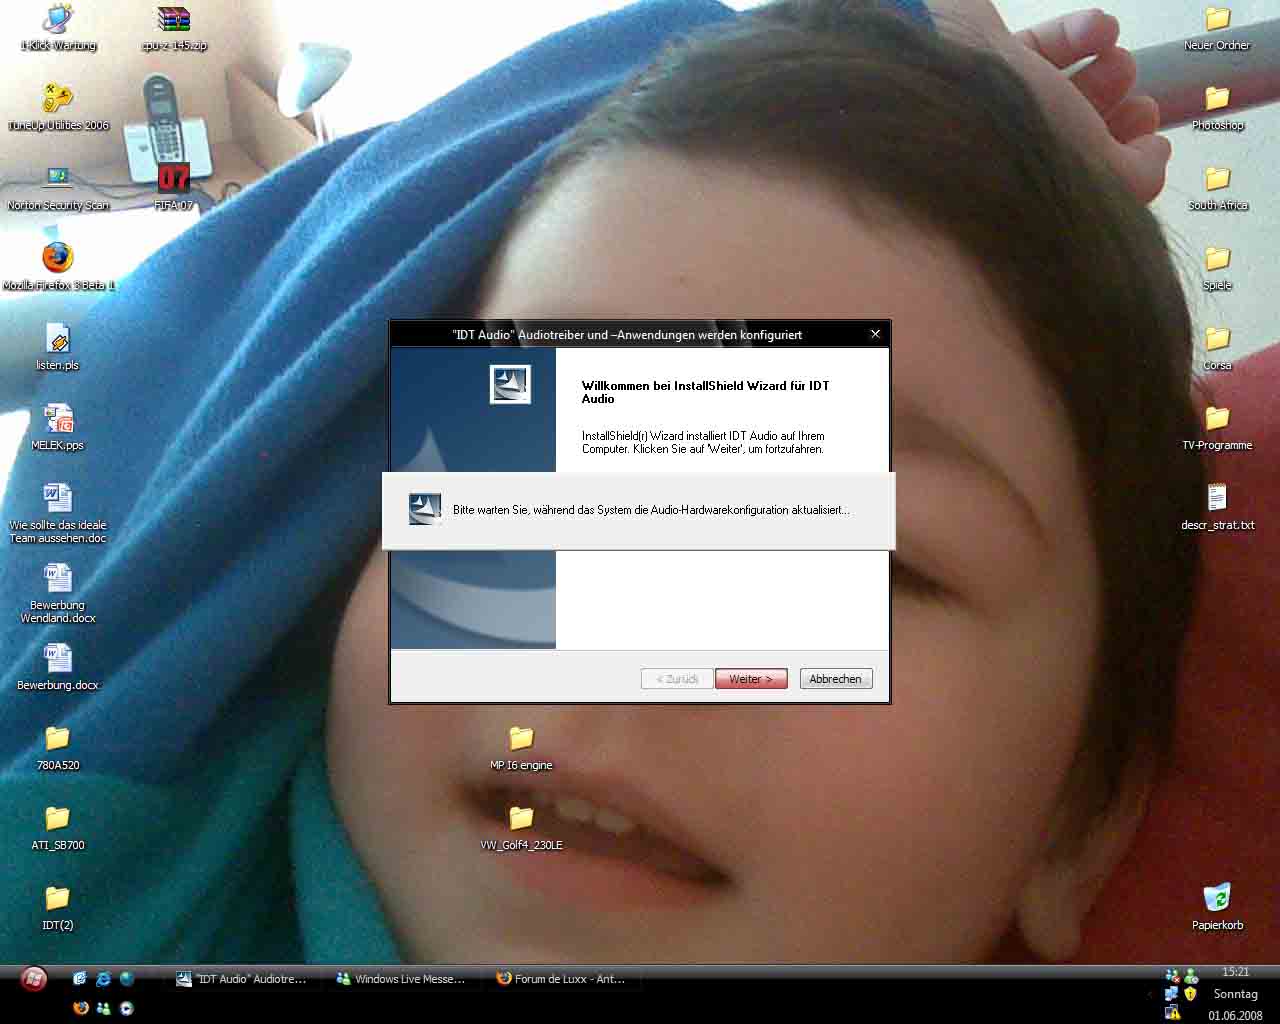Select the listen.pls file icon

click(x=58, y=348)
